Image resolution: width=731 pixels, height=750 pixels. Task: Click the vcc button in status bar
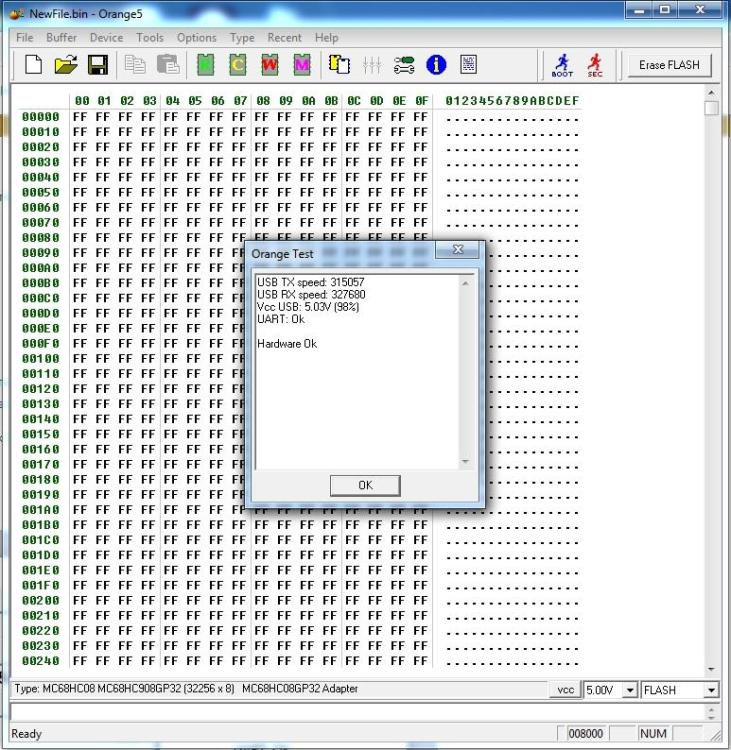(565, 690)
